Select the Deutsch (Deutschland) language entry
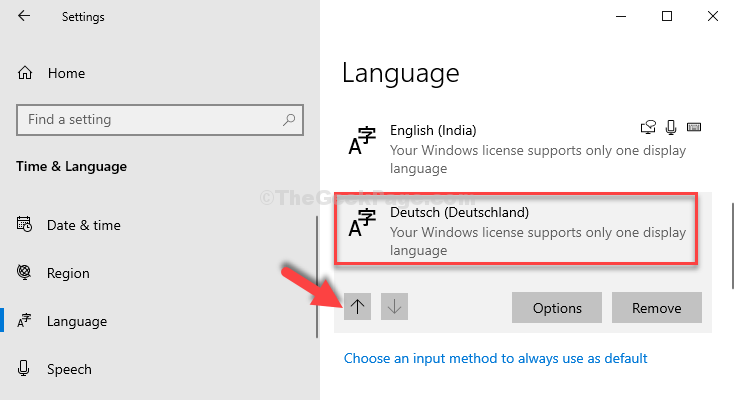 tap(516, 229)
